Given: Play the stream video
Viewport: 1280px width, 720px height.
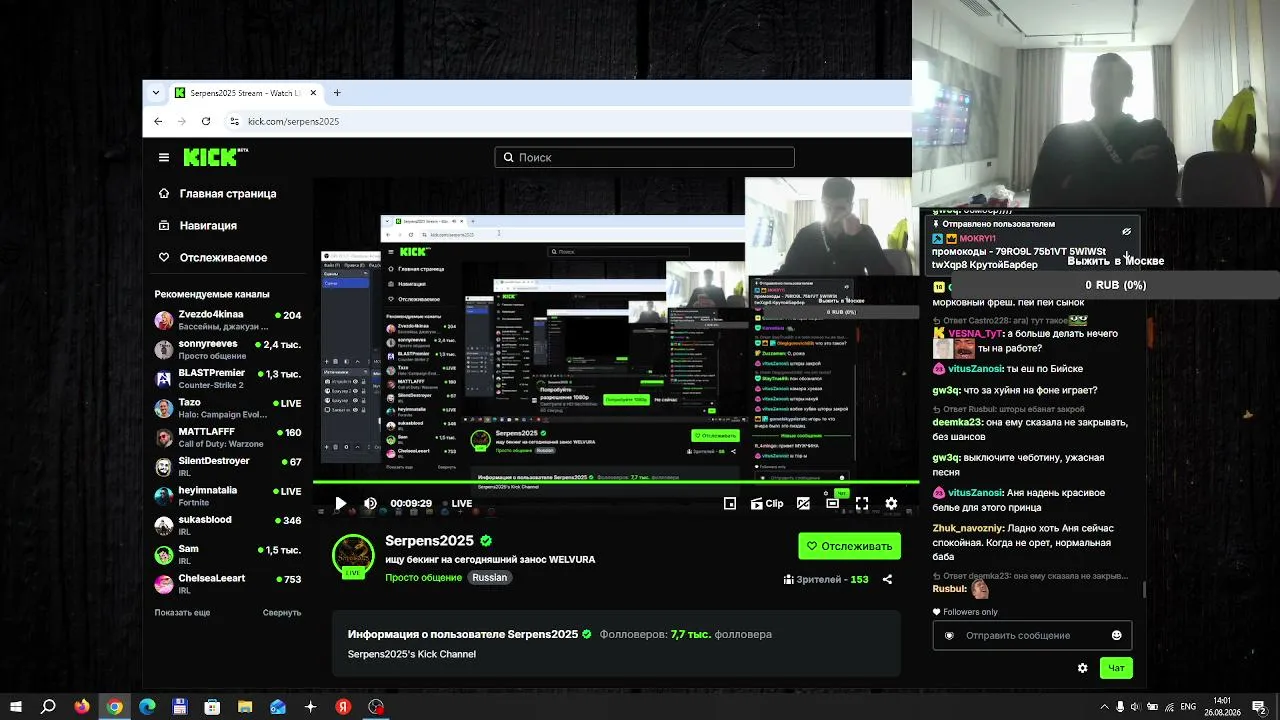Looking at the screenshot, I should (x=340, y=504).
